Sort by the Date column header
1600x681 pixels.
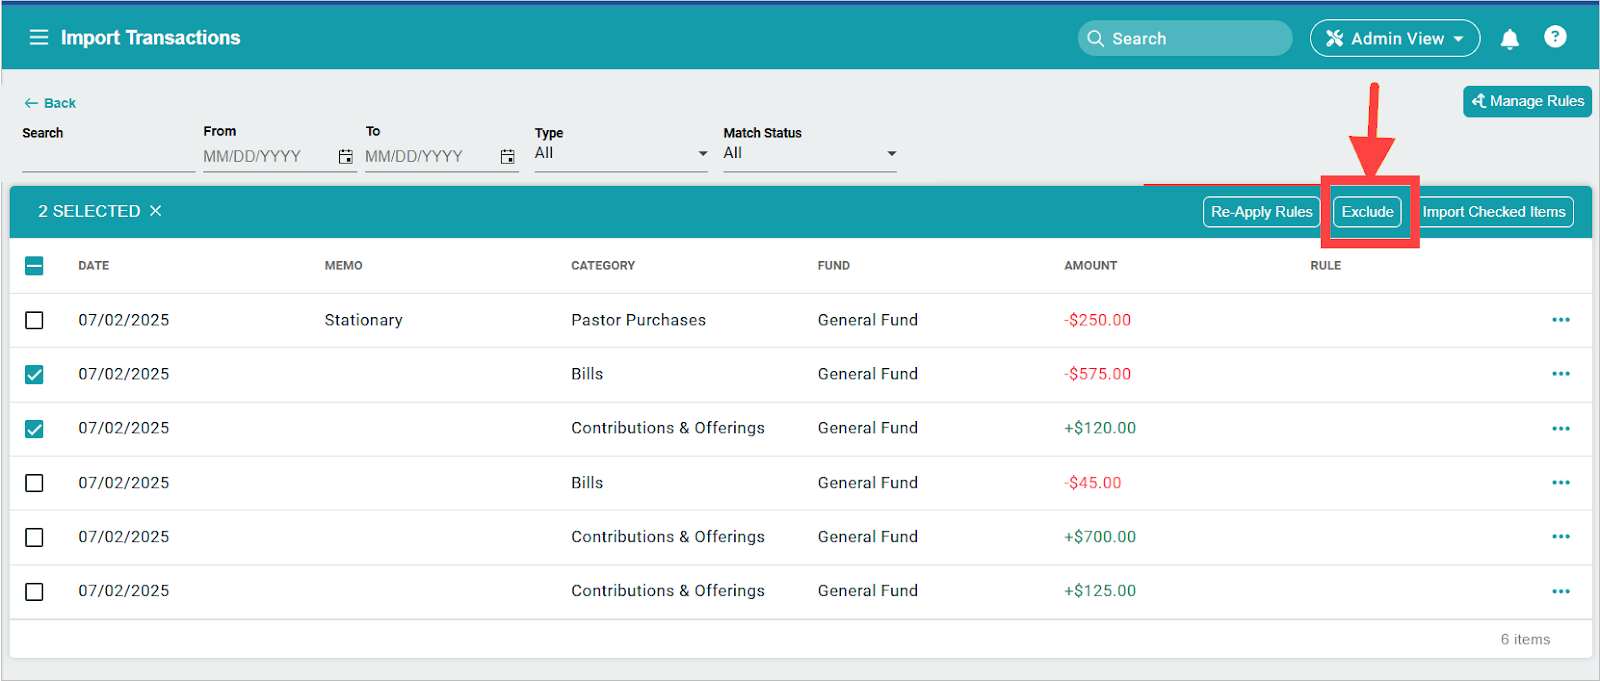tap(94, 266)
